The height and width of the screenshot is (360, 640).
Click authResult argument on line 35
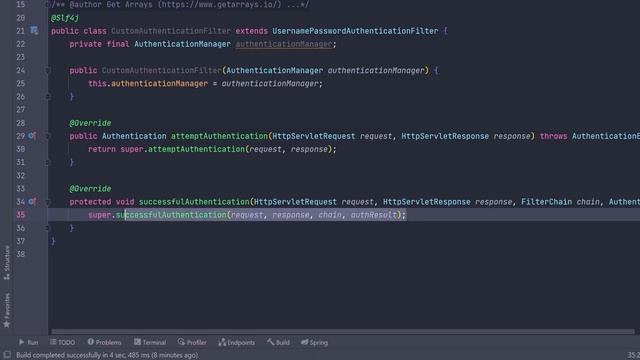373,215
